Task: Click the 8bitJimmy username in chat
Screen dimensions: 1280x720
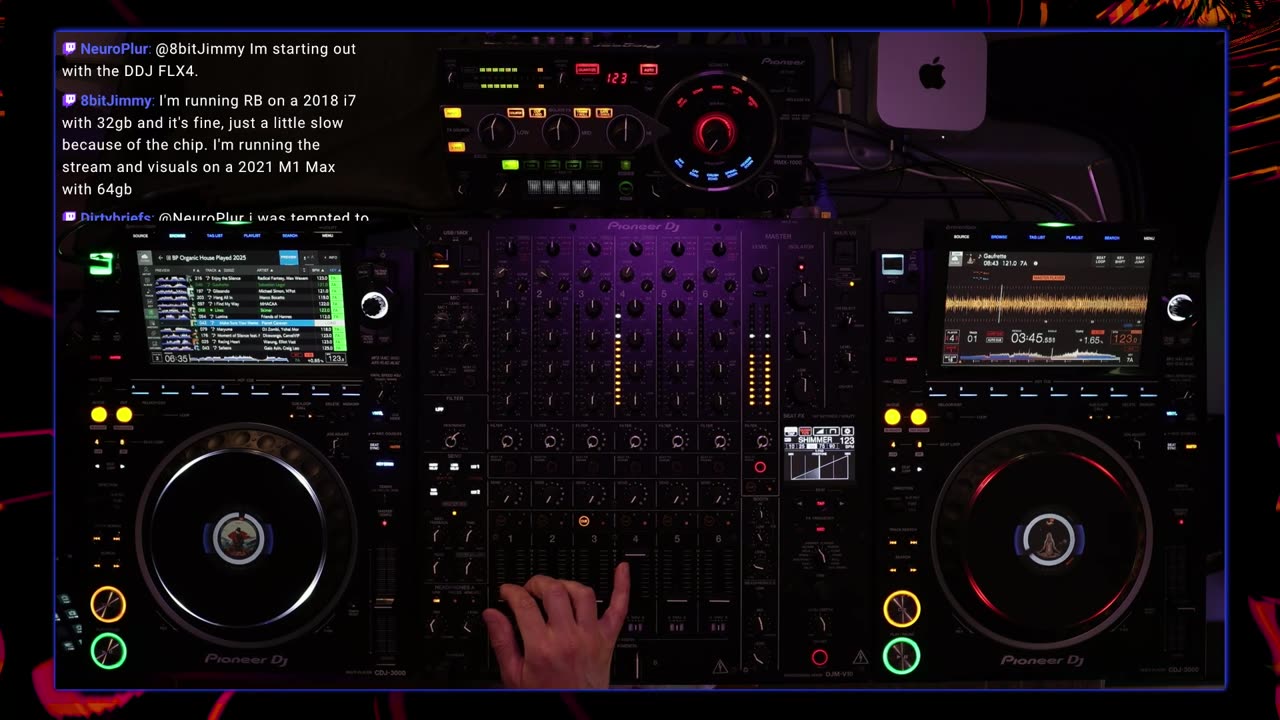Action: (116, 101)
